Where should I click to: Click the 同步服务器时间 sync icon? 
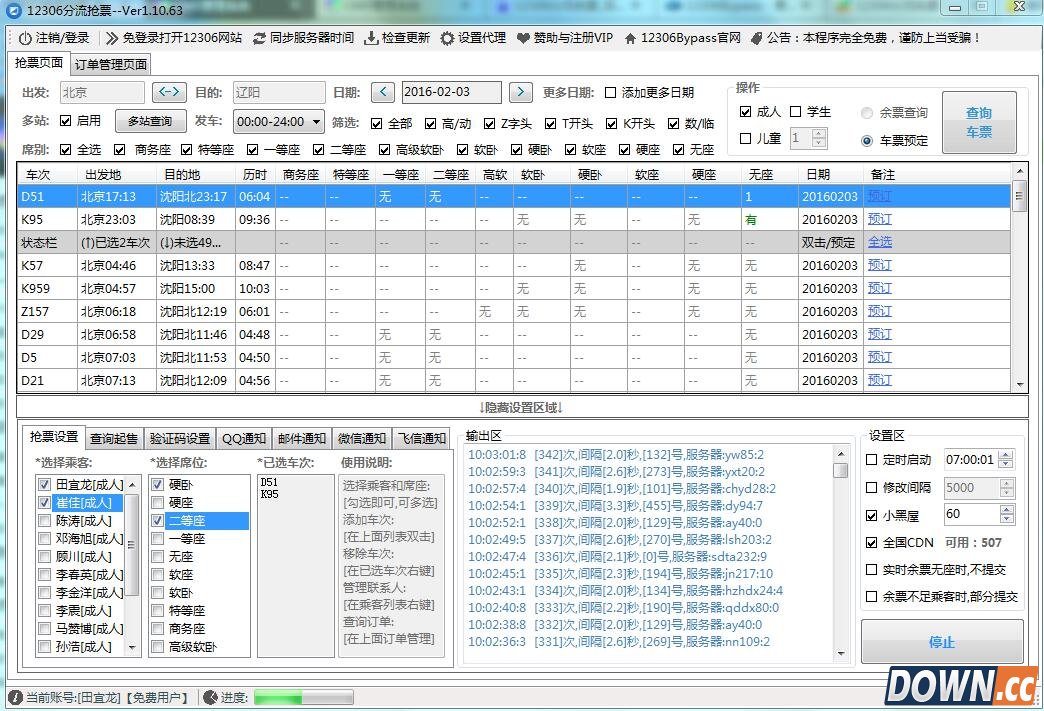[x=258, y=39]
